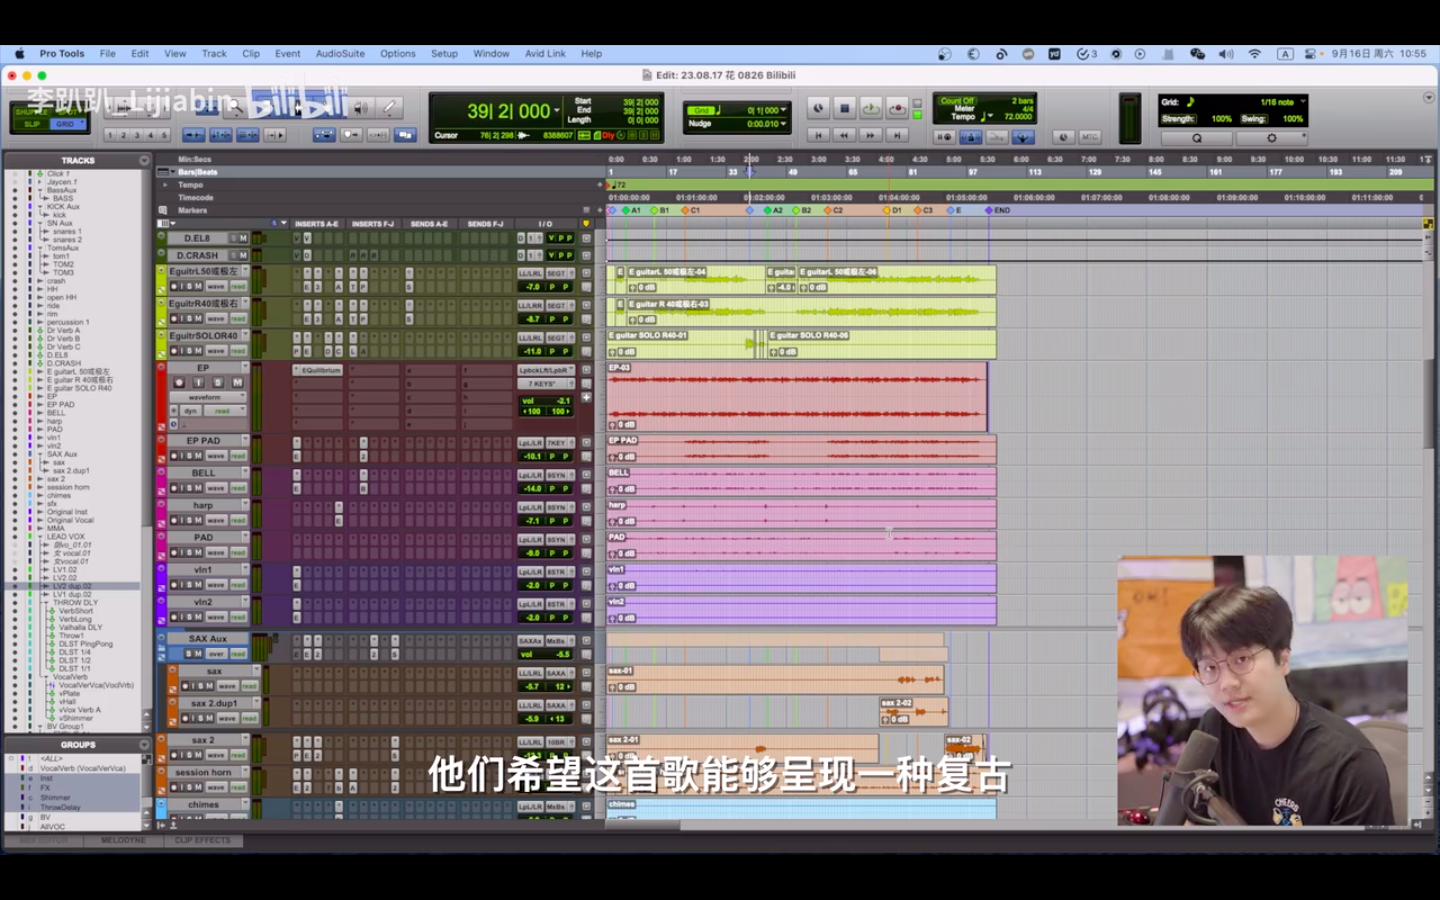The height and width of the screenshot is (900, 1440).
Task: Open the Groups list options menu
Action: [144, 744]
